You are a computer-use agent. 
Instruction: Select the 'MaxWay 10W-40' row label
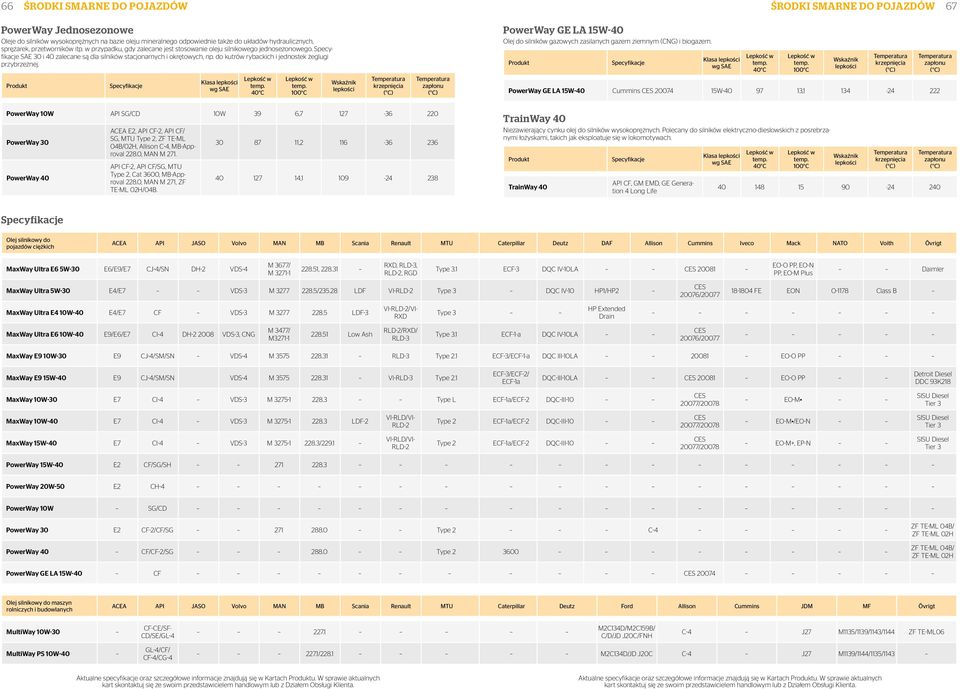point(32,421)
